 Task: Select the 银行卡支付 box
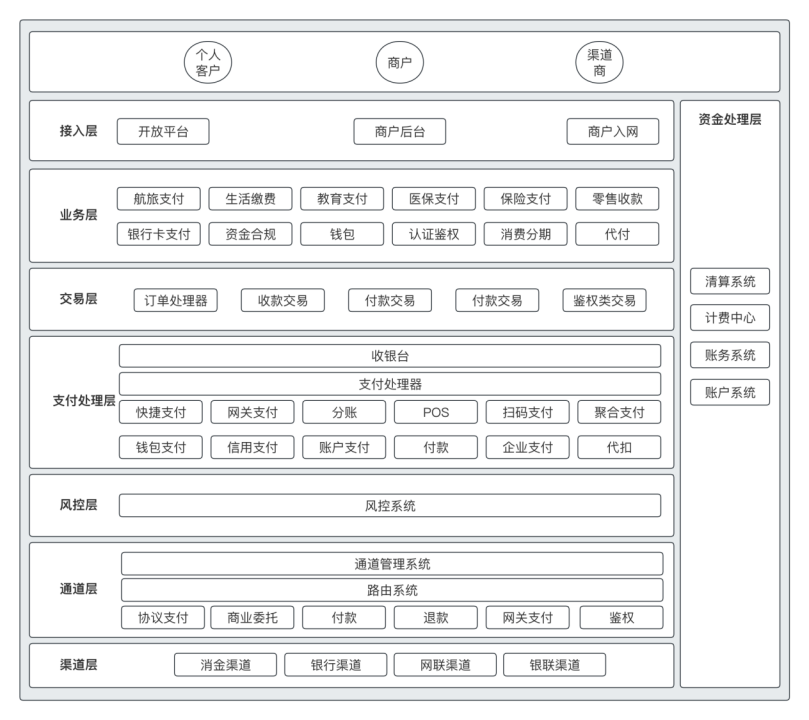click(x=158, y=234)
